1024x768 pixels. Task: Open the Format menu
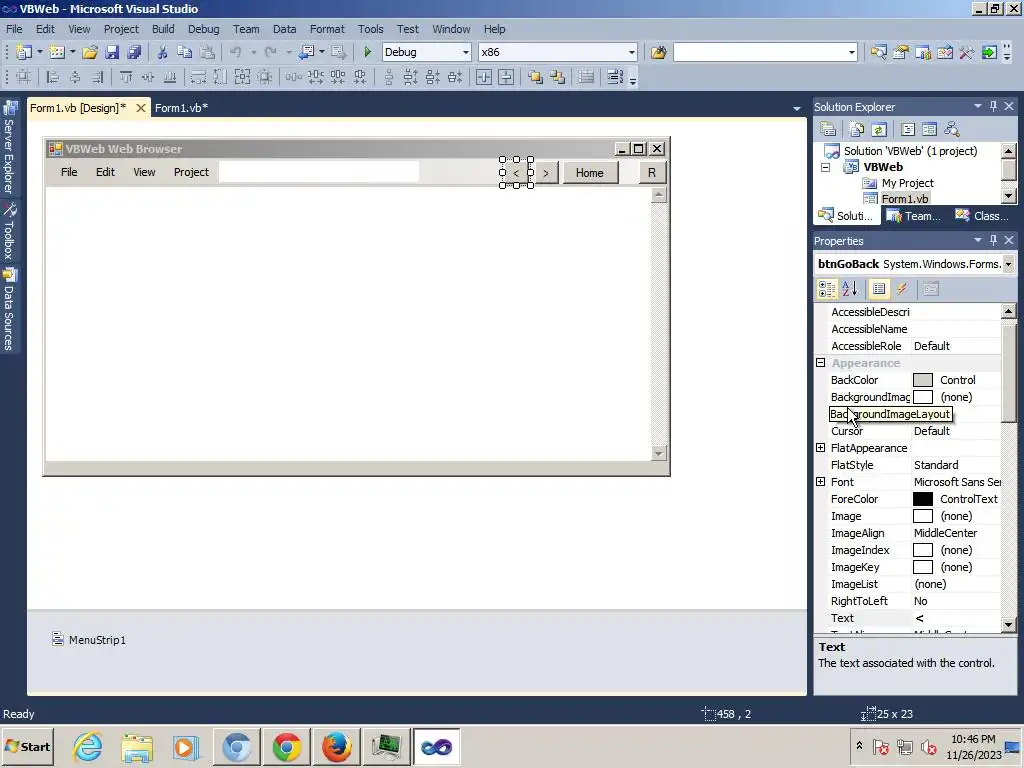(x=327, y=29)
